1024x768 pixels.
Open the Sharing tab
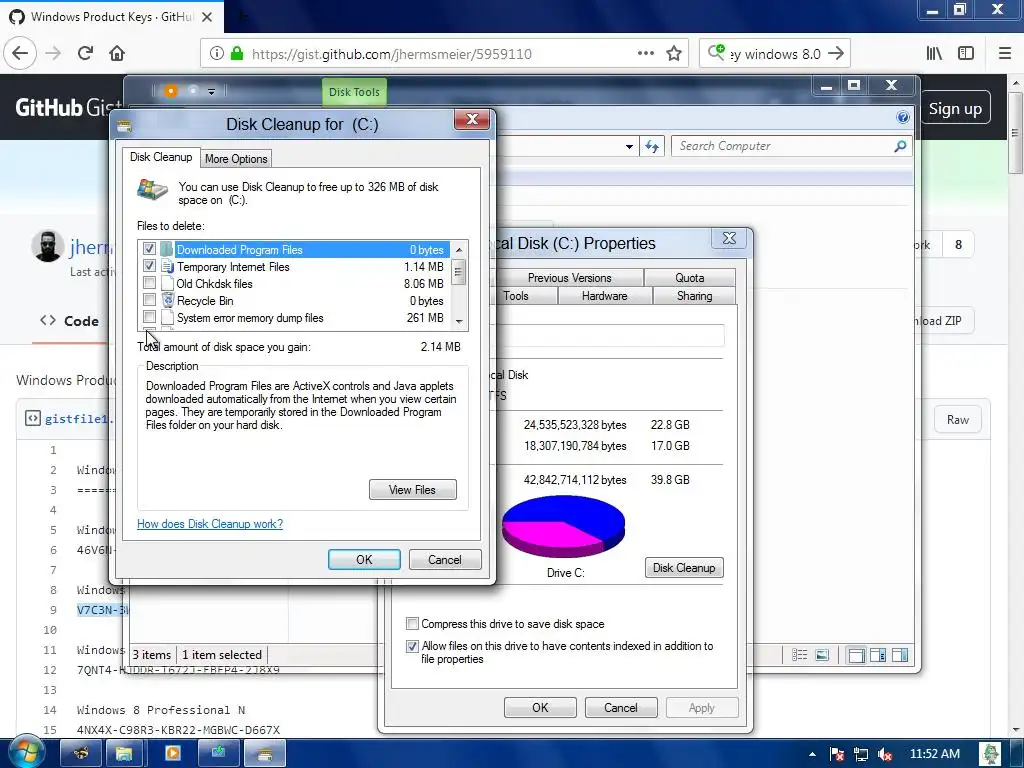click(694, 296)
